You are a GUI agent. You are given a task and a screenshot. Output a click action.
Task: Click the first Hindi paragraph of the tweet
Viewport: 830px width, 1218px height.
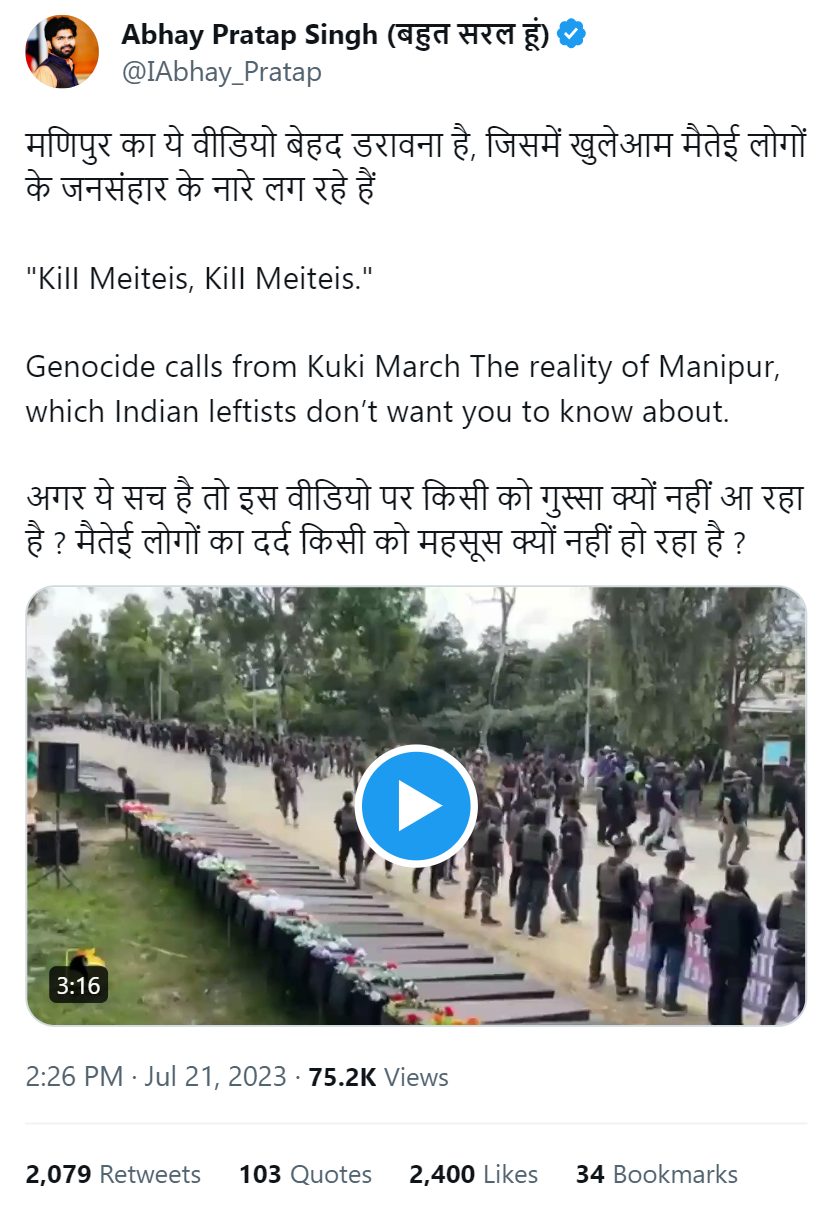pos(415,168)
